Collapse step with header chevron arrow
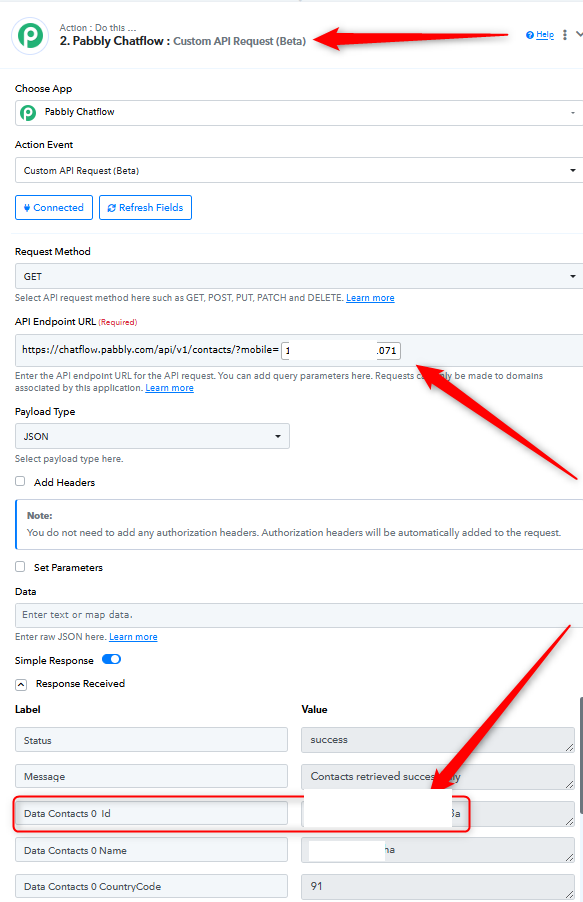Viewport: 583px width, 902px height. tap(578, 35)
